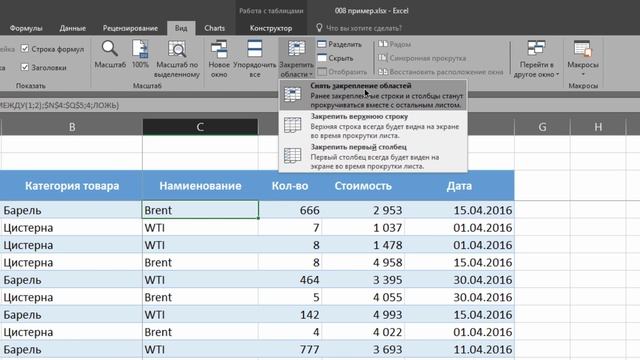
Task: Open the Charts tab
Action: click(215, 28)
